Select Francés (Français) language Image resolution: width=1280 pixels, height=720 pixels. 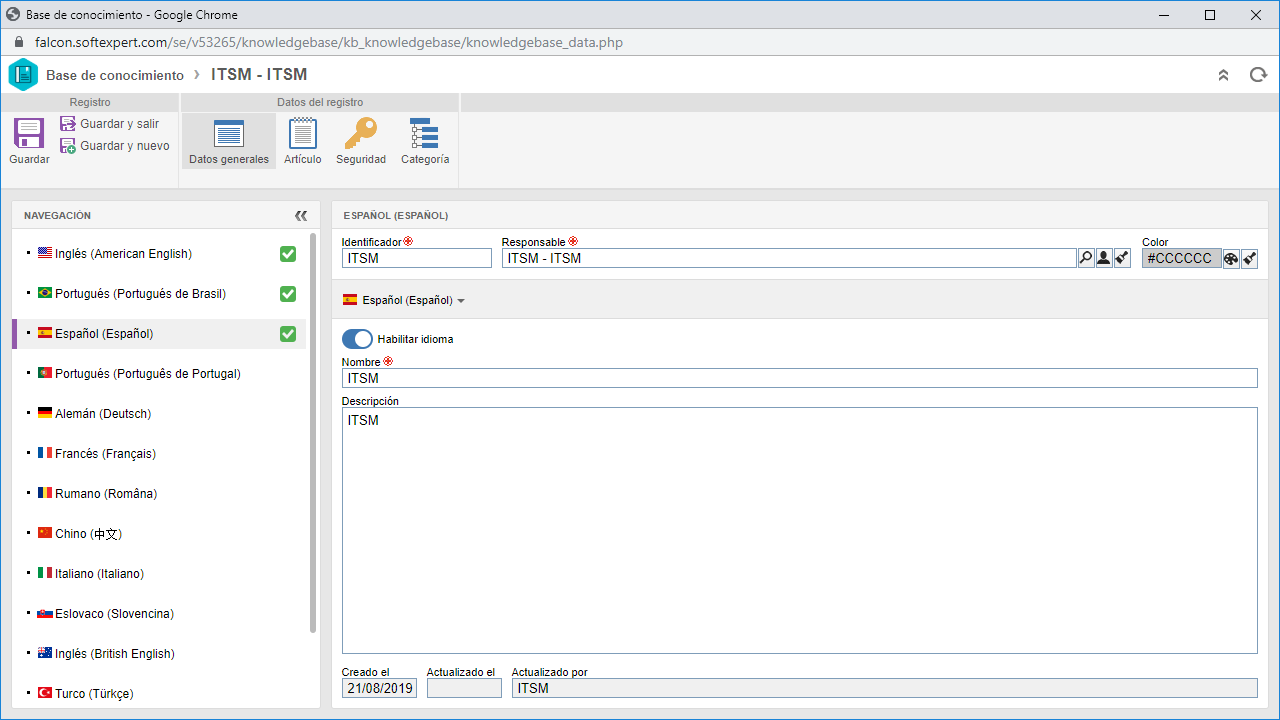[160, 454]
